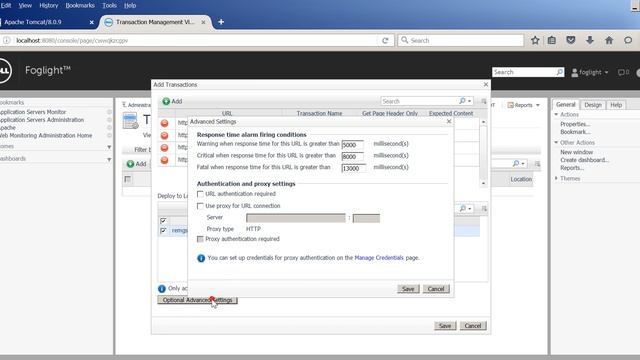Click the Pocket icon in browser toolbar
Screen dimensions: 640x360
pyautogui.click(x=571, y=40)
